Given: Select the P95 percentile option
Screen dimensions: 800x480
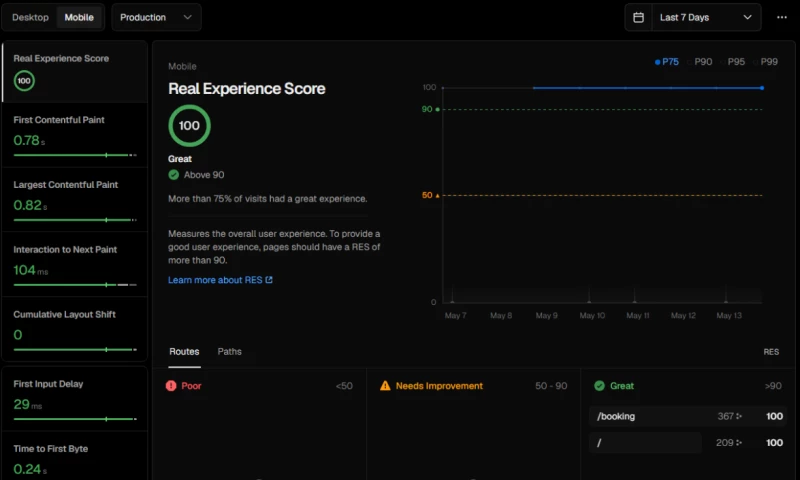Looking at the screenshot, I should click(x=733, y=62).
